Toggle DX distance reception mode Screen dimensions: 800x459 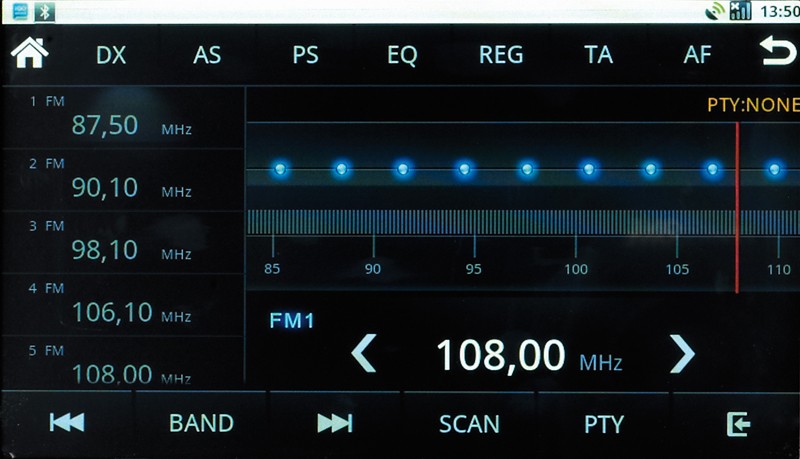click(111, 55)
